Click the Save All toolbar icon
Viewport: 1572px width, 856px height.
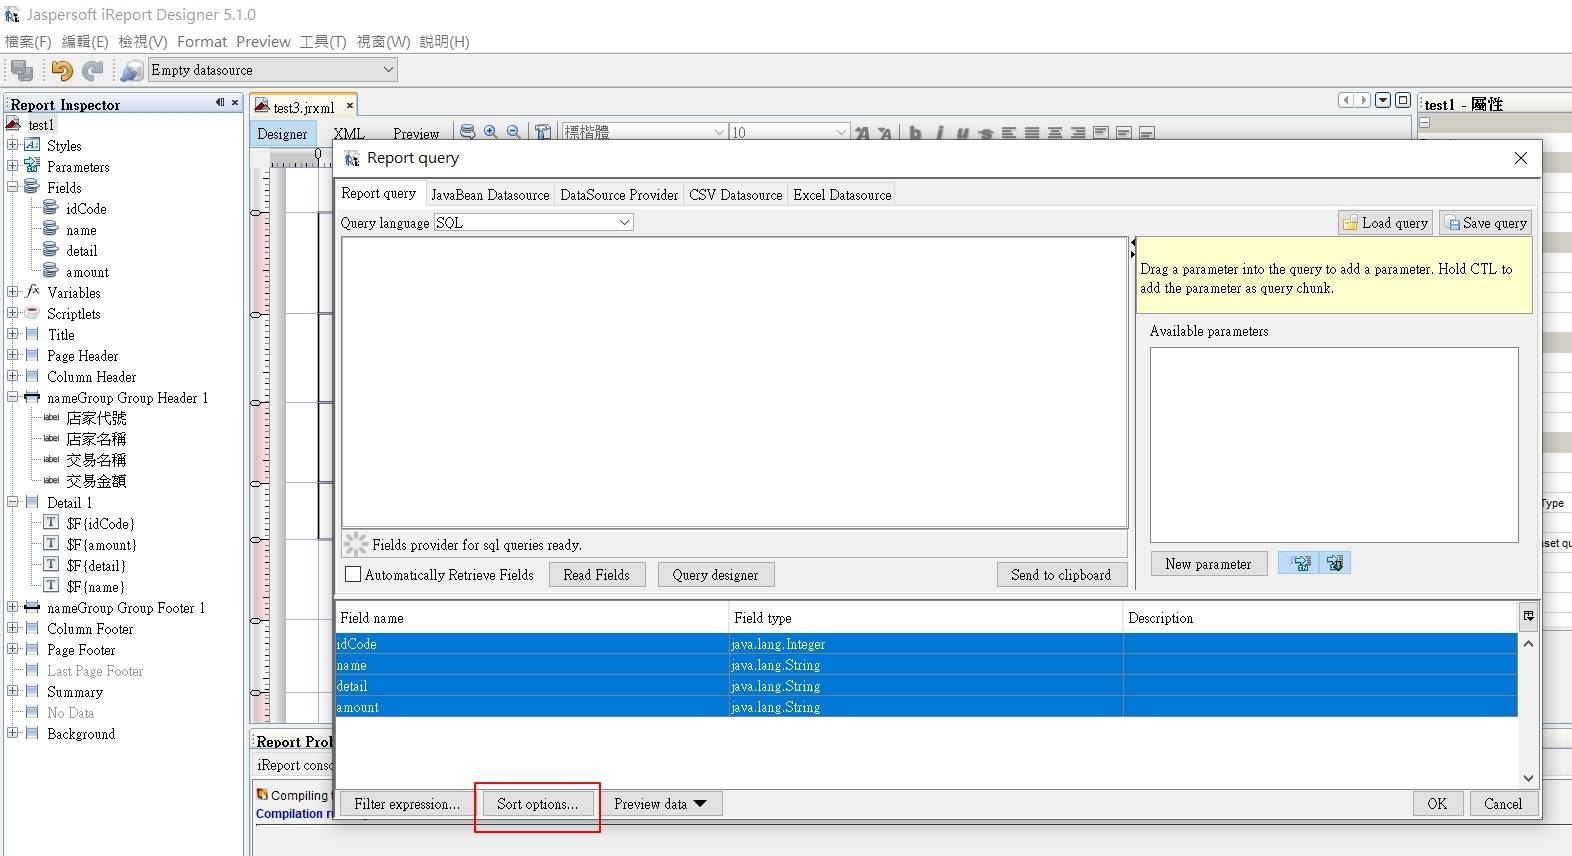pyautogui.click(x=22, y=70)
